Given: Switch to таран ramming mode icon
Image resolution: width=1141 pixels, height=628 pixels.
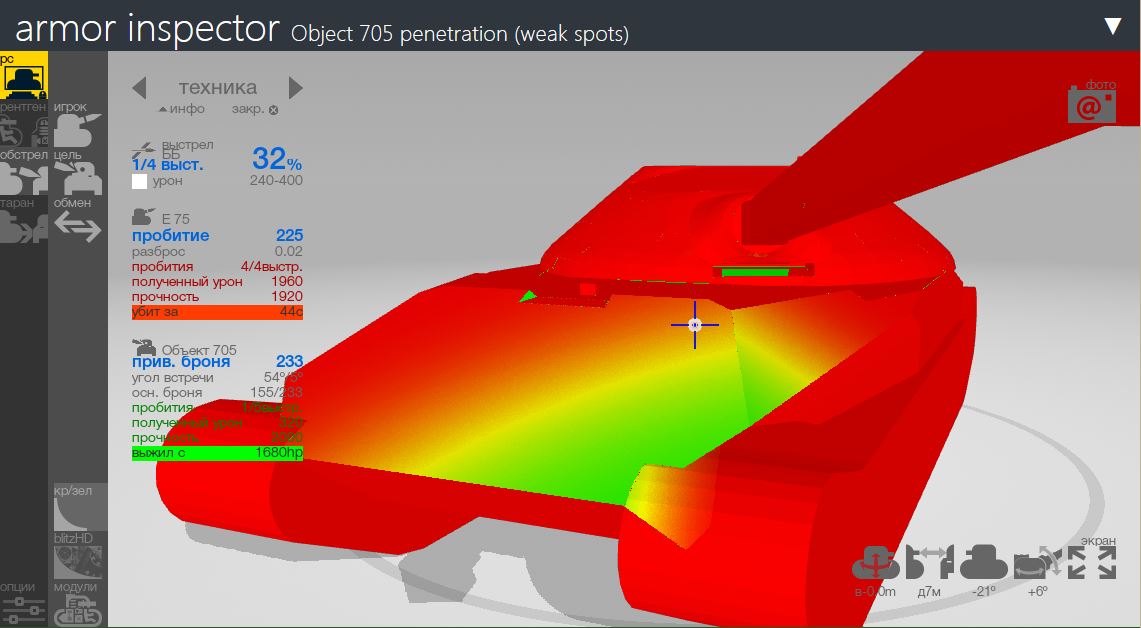Looking at the screenshot, I should click(x=24, y=220).
